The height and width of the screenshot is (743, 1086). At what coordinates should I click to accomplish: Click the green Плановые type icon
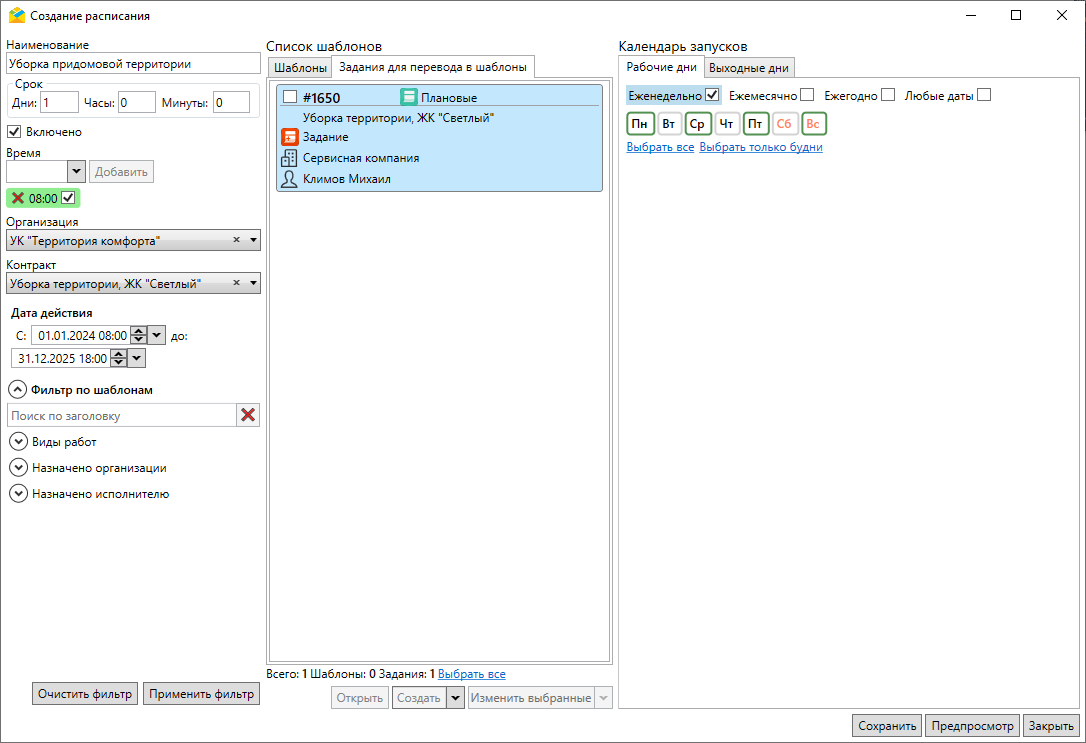click(x=408, y=97)
